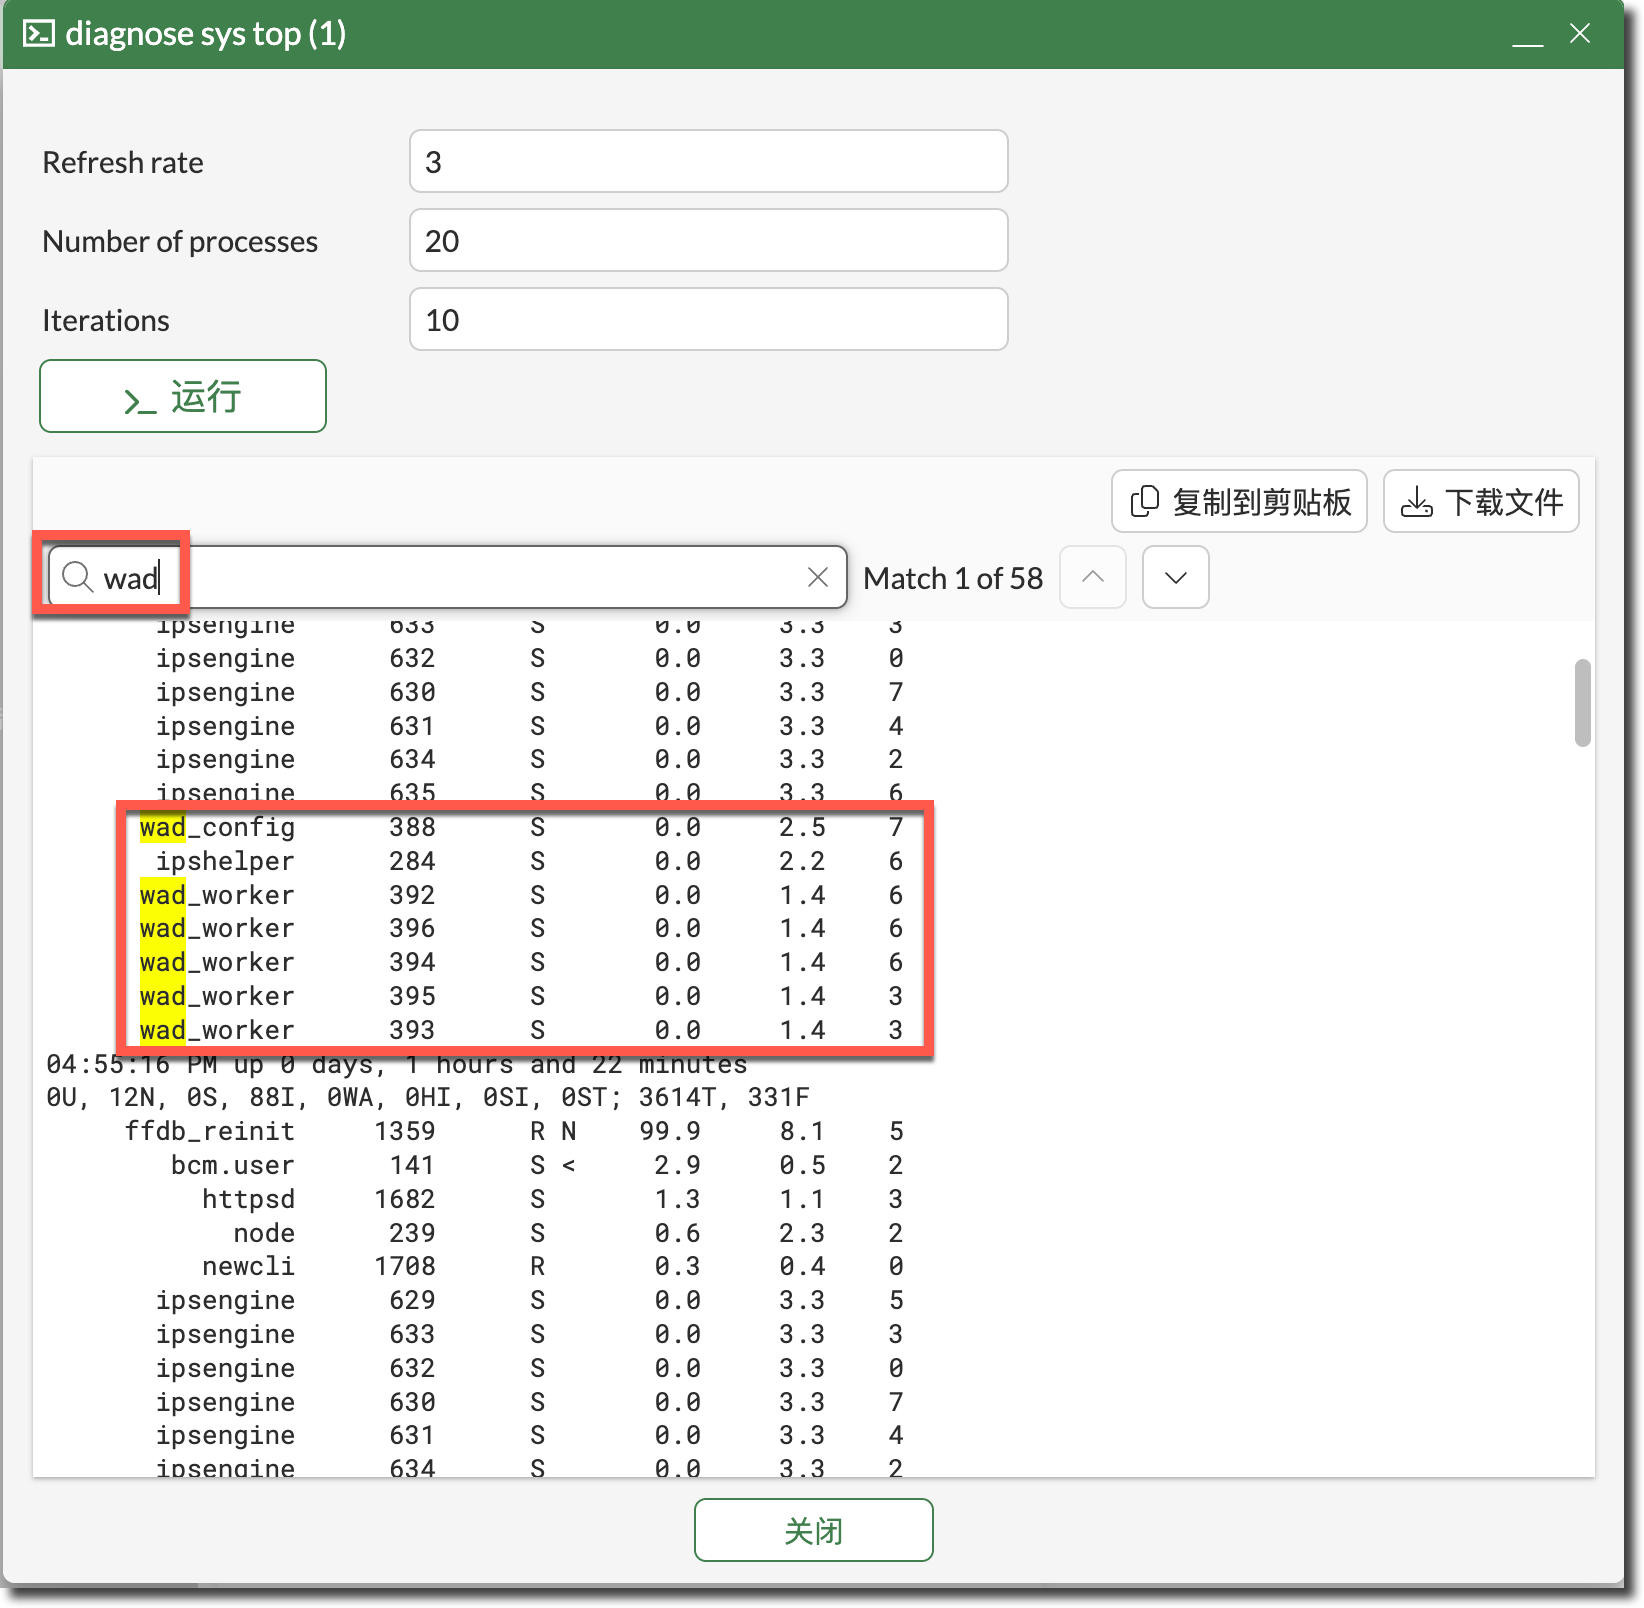Click the ffdb_reinit process name
This screenshot has height=1608, width=1644.
210,1131
